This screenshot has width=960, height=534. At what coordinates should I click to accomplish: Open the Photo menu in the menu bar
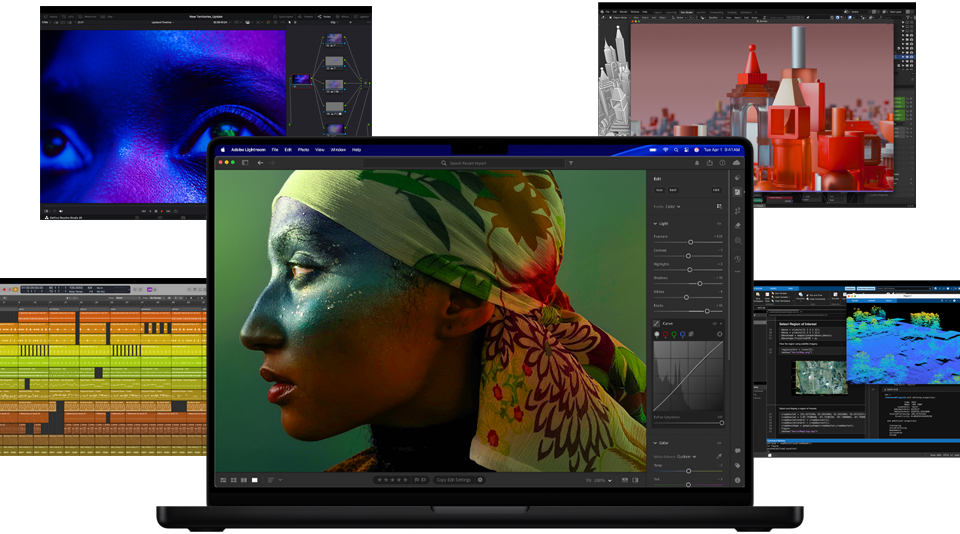click(303, 149)
